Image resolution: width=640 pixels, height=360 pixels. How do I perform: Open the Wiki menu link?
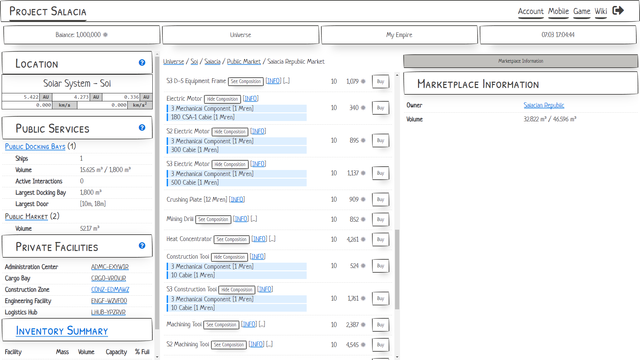(600, 11)
